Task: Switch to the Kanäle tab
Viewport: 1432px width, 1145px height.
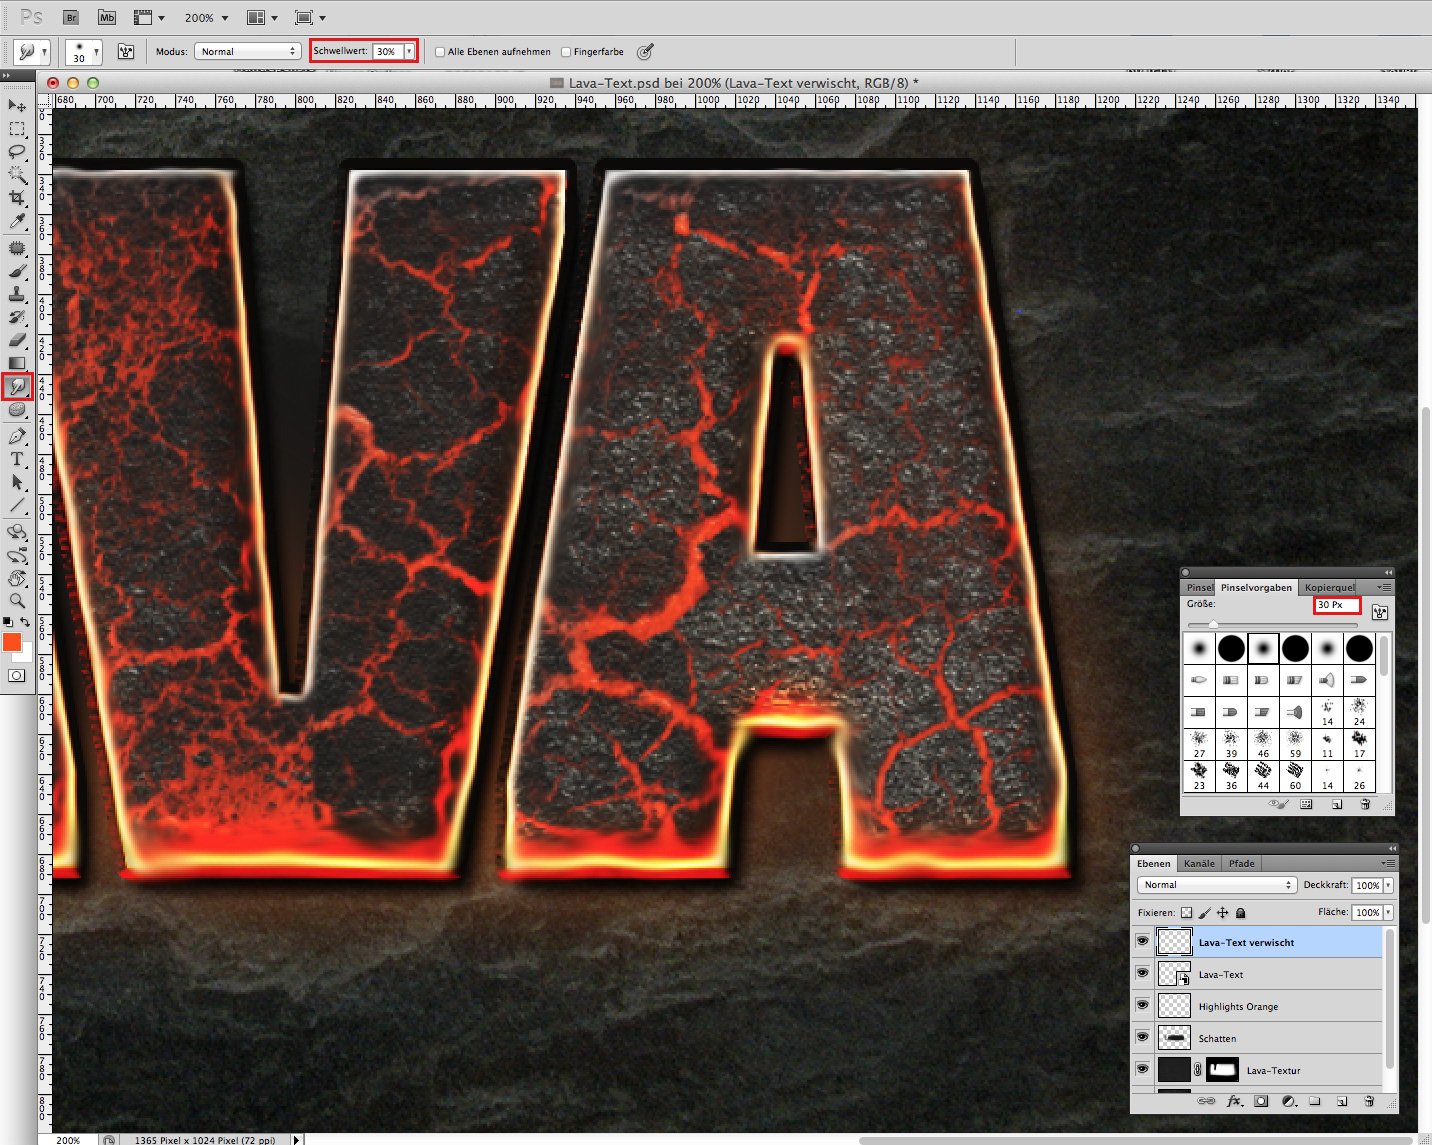Action: pos(1198,863)
